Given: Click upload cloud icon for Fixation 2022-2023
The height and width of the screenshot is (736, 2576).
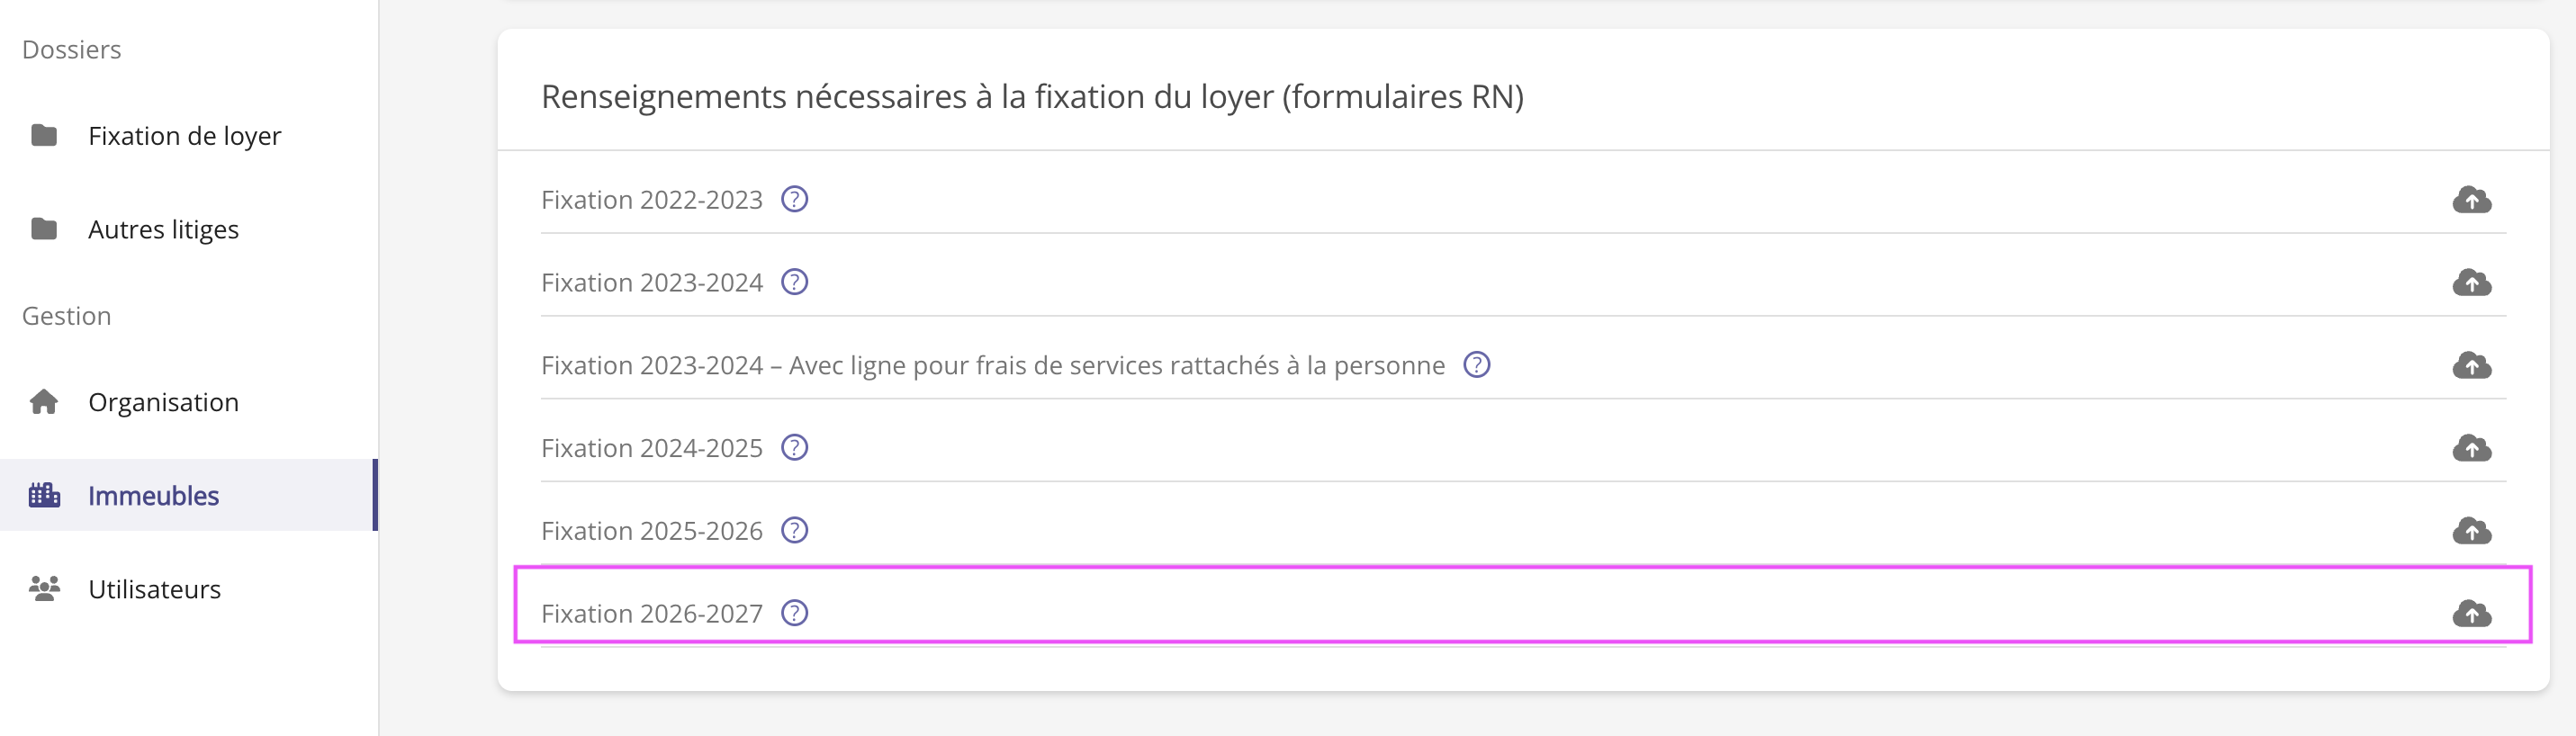Looking at the screenshot, I should tap(2471, 200).
